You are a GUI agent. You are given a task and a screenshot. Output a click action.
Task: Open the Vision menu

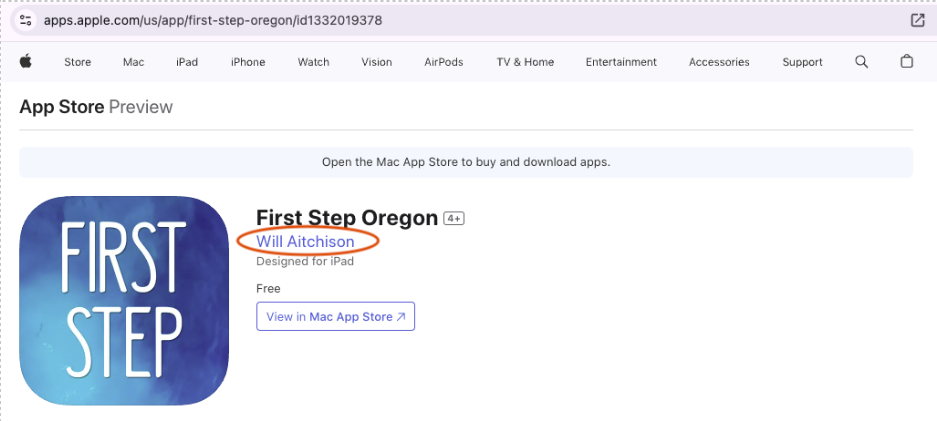coord(376,62)
